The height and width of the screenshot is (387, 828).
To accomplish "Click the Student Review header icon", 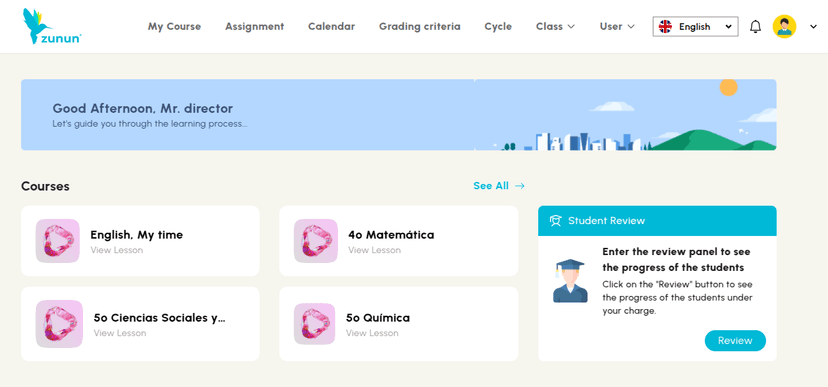I will [x=555, y=221].
